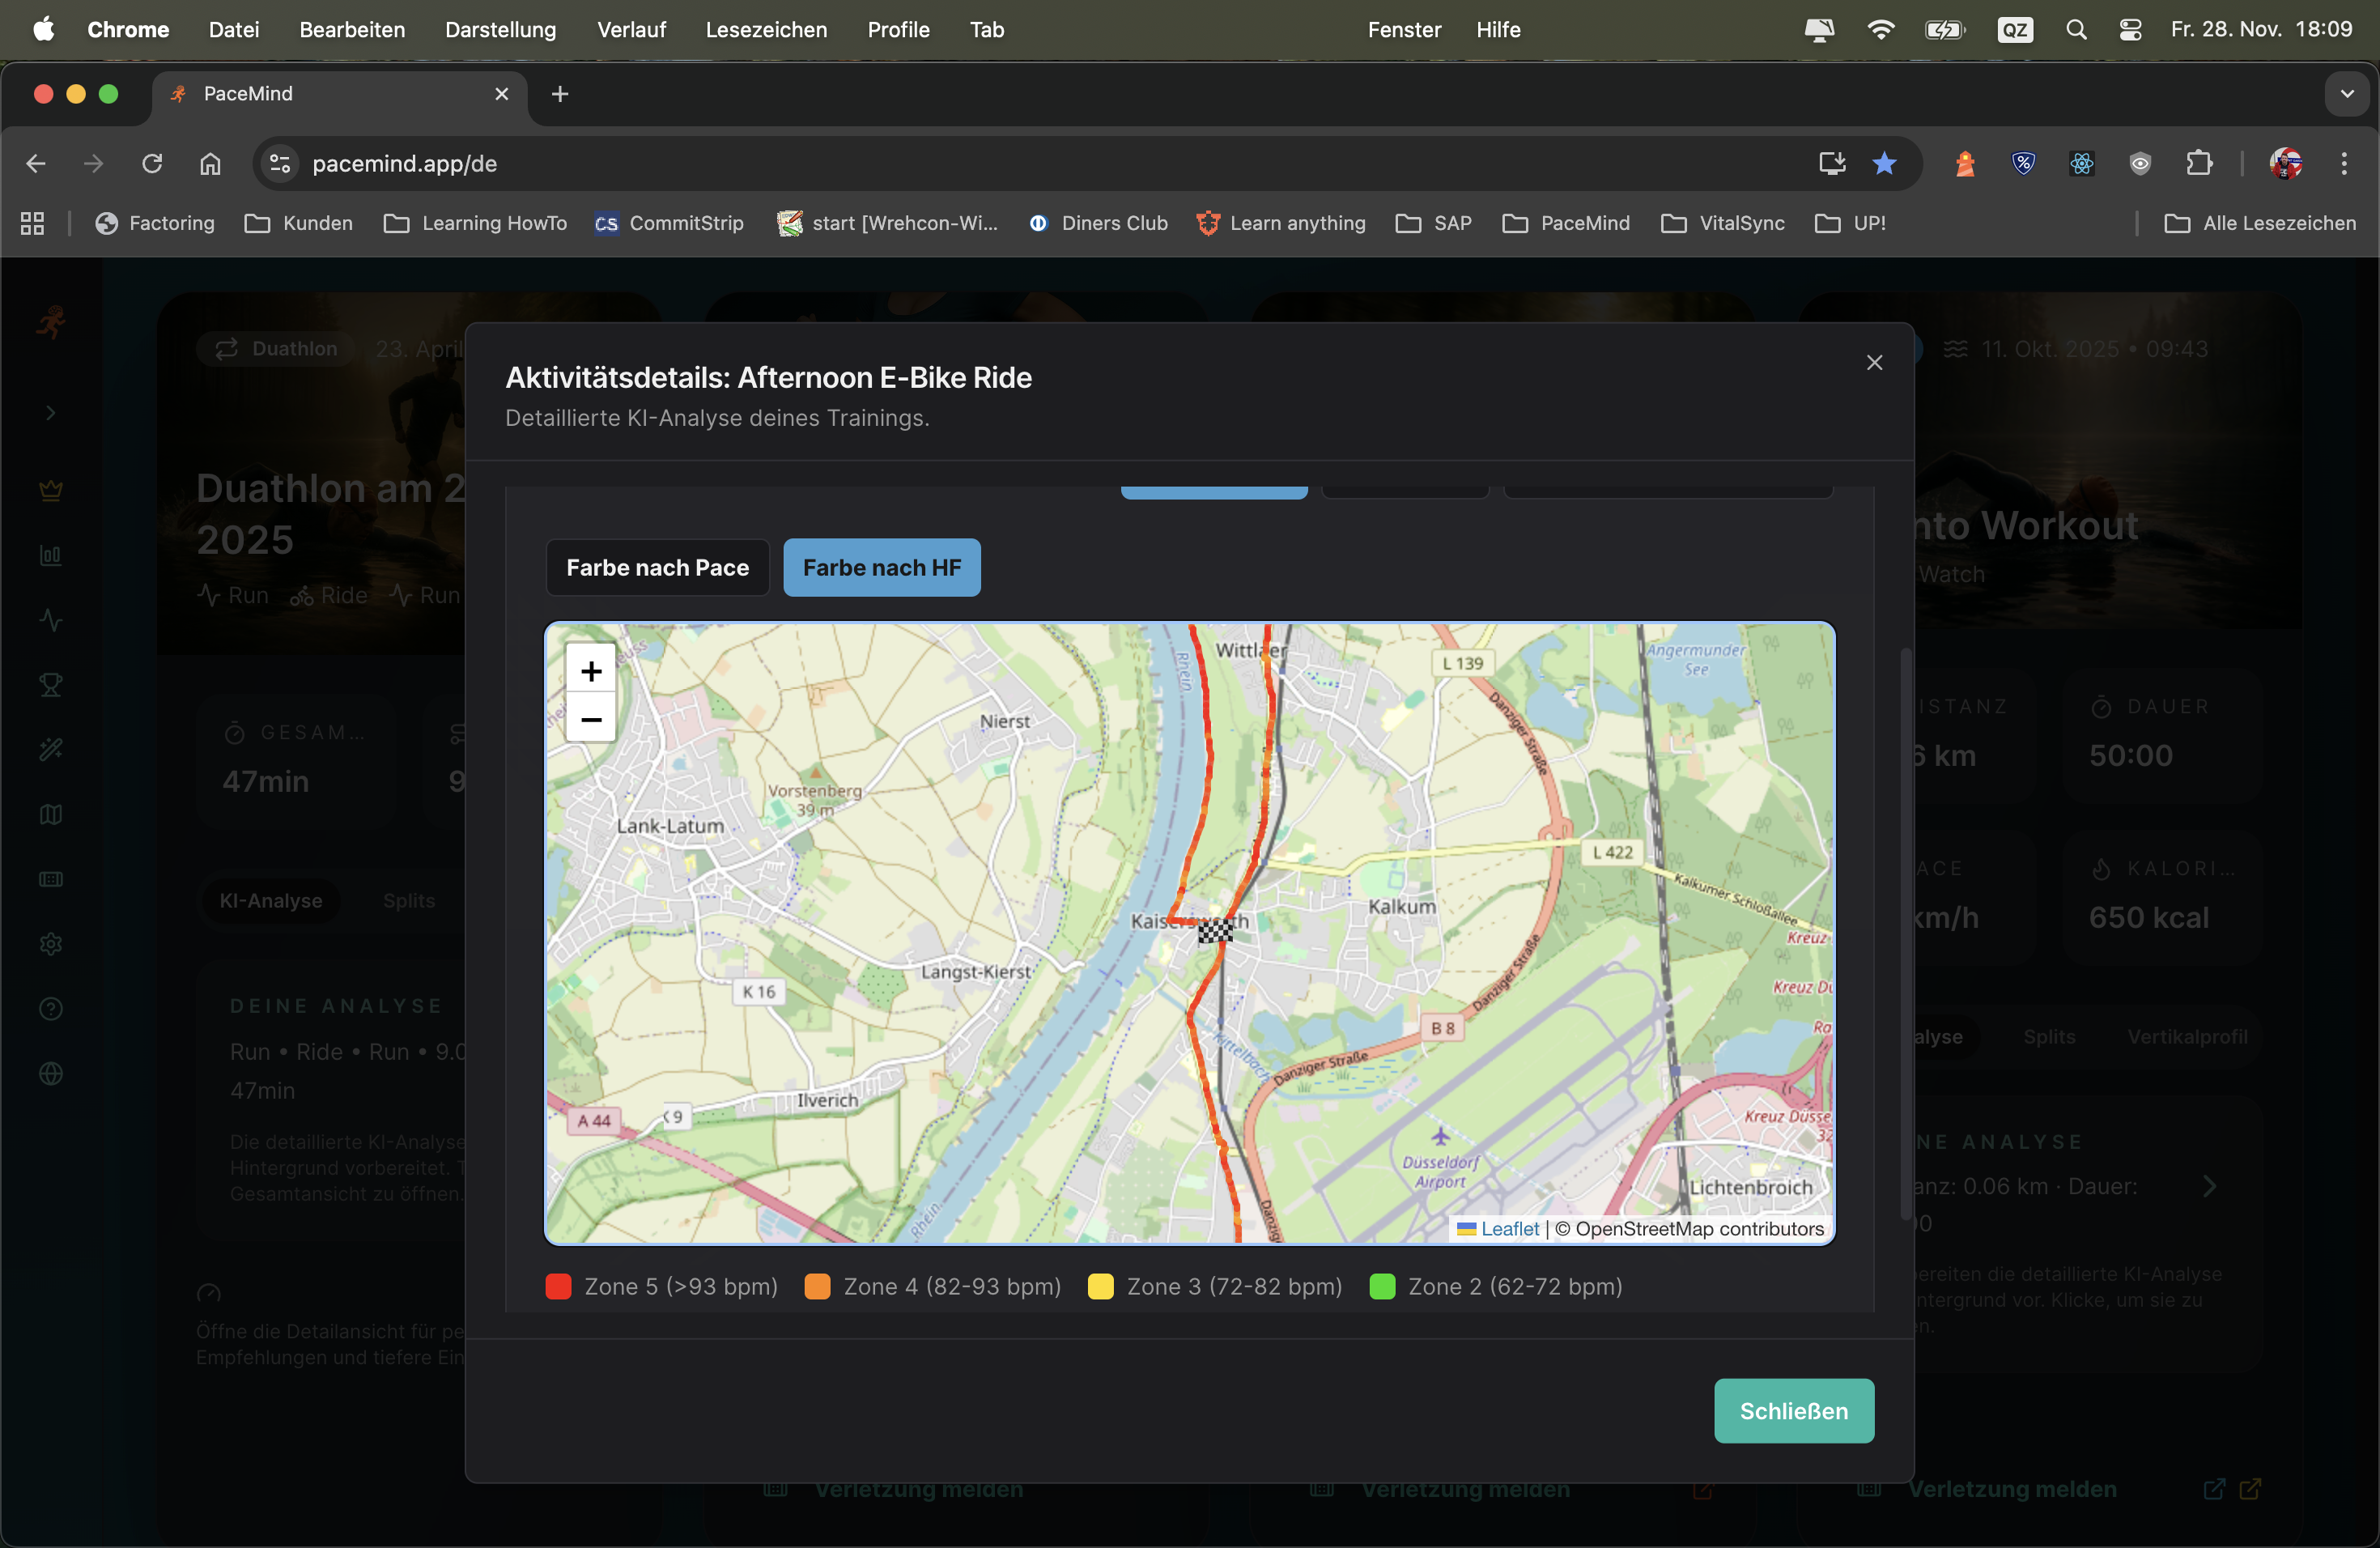2380x1548 pixels.
Task: Open the settings gear in the sidebar
Action: [x=49, y=943]
